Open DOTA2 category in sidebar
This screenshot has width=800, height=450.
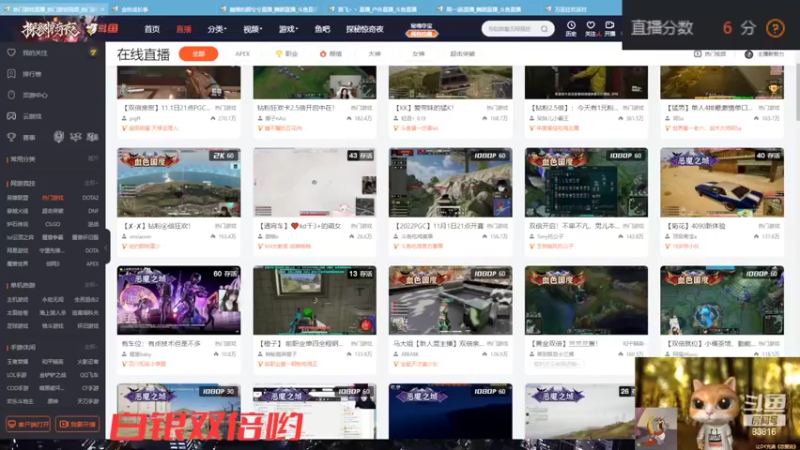[90, 197]
